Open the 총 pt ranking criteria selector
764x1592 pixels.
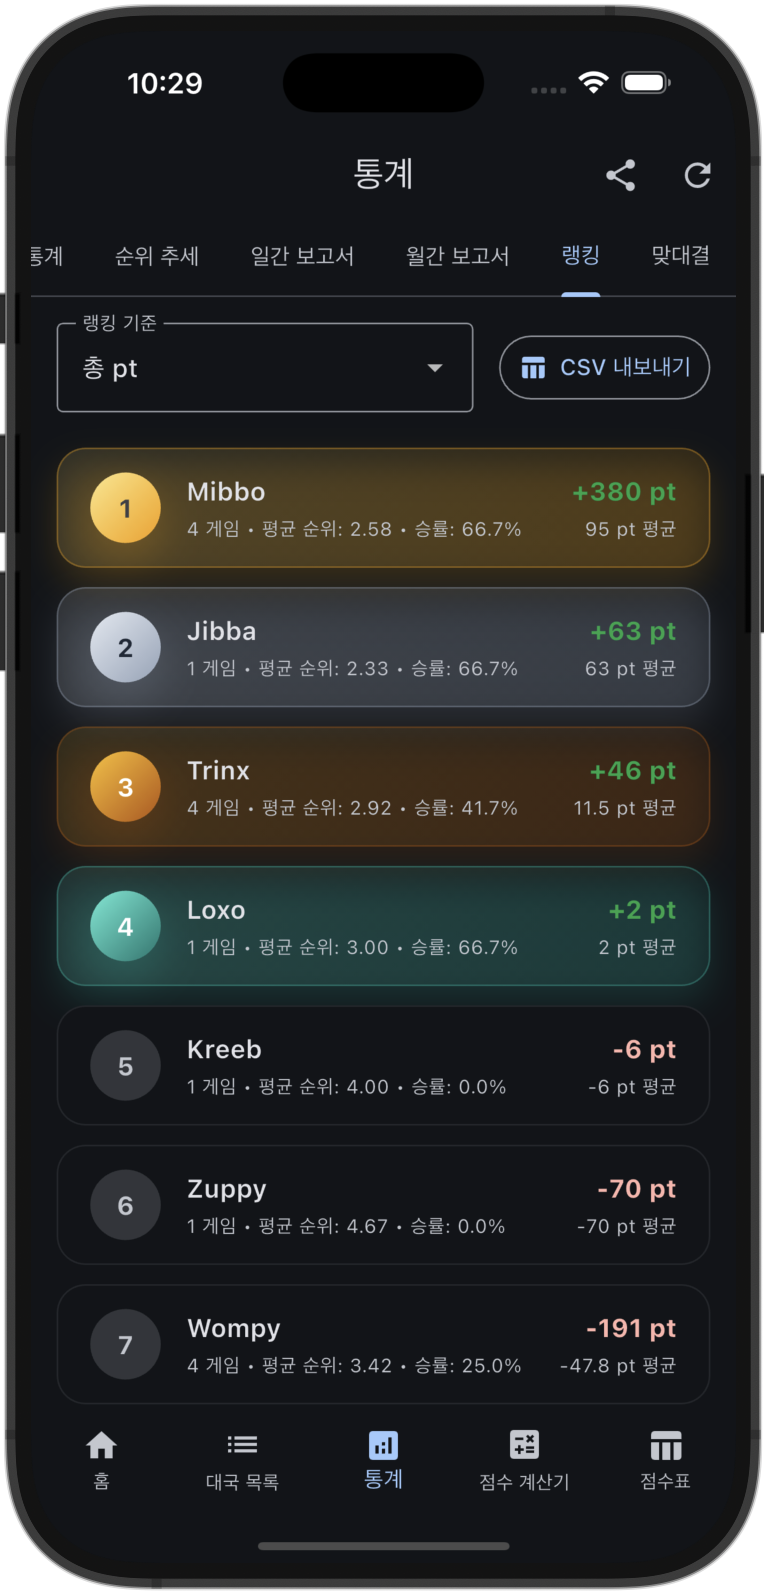coord(250,368)
